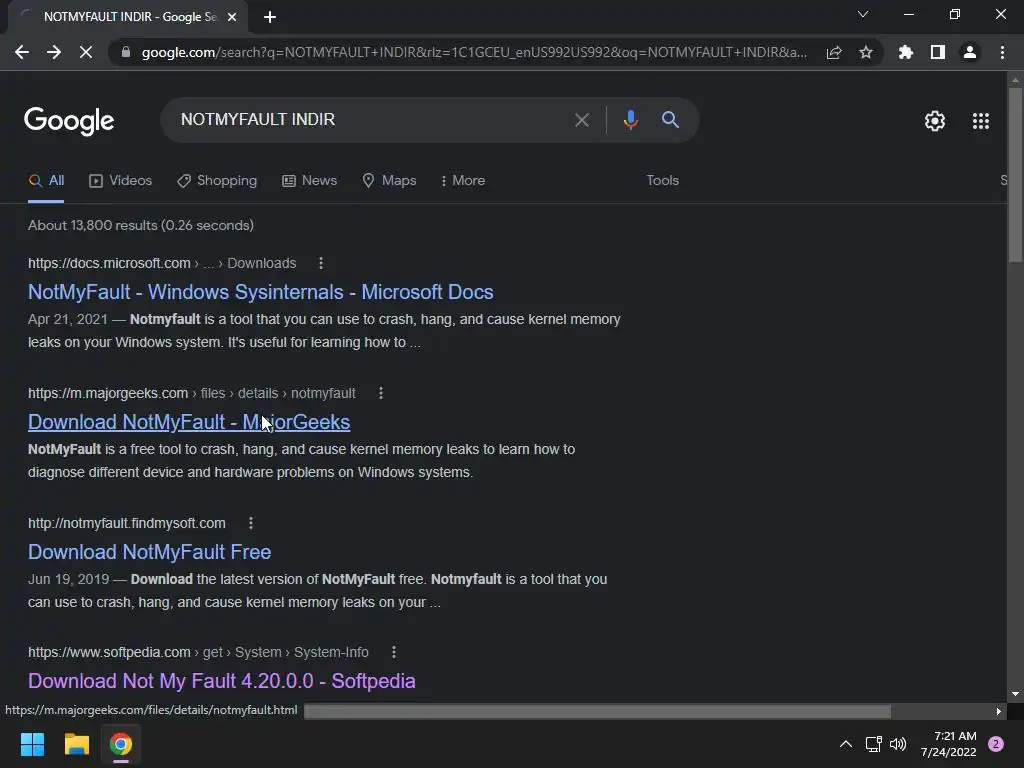The width and height of the screenshot is (1024, 768).
Task: Click the notmyfault.findmysoft.com URL
Action: pyautogui.click(x=127, y=523)
